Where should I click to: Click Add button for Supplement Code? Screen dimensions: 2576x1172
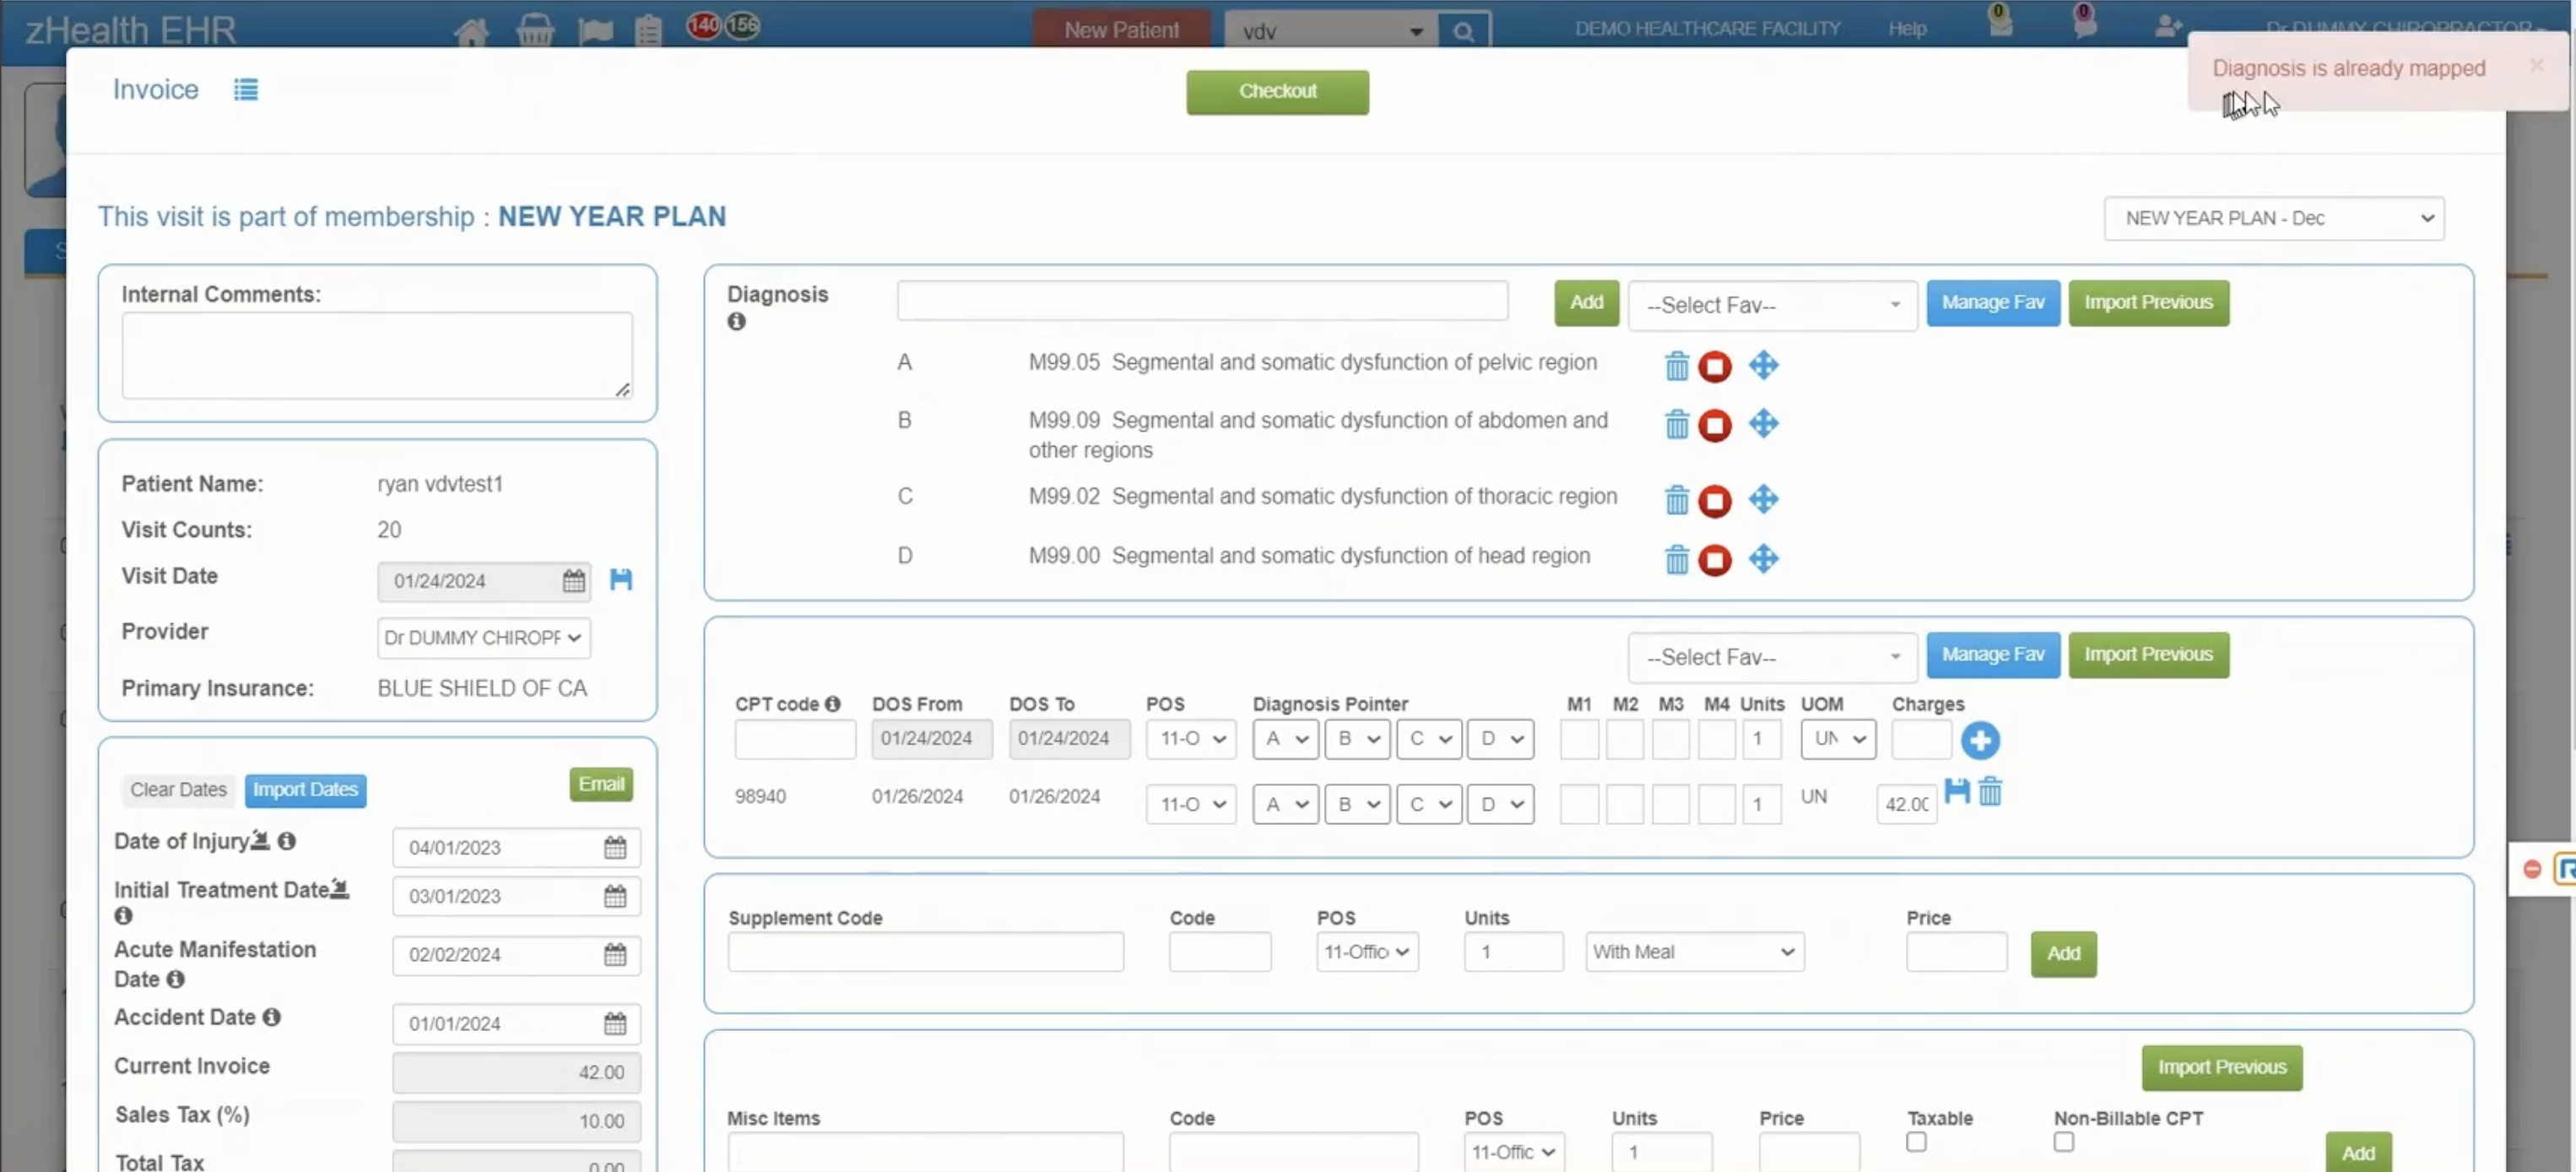(x=2063, y=954)
